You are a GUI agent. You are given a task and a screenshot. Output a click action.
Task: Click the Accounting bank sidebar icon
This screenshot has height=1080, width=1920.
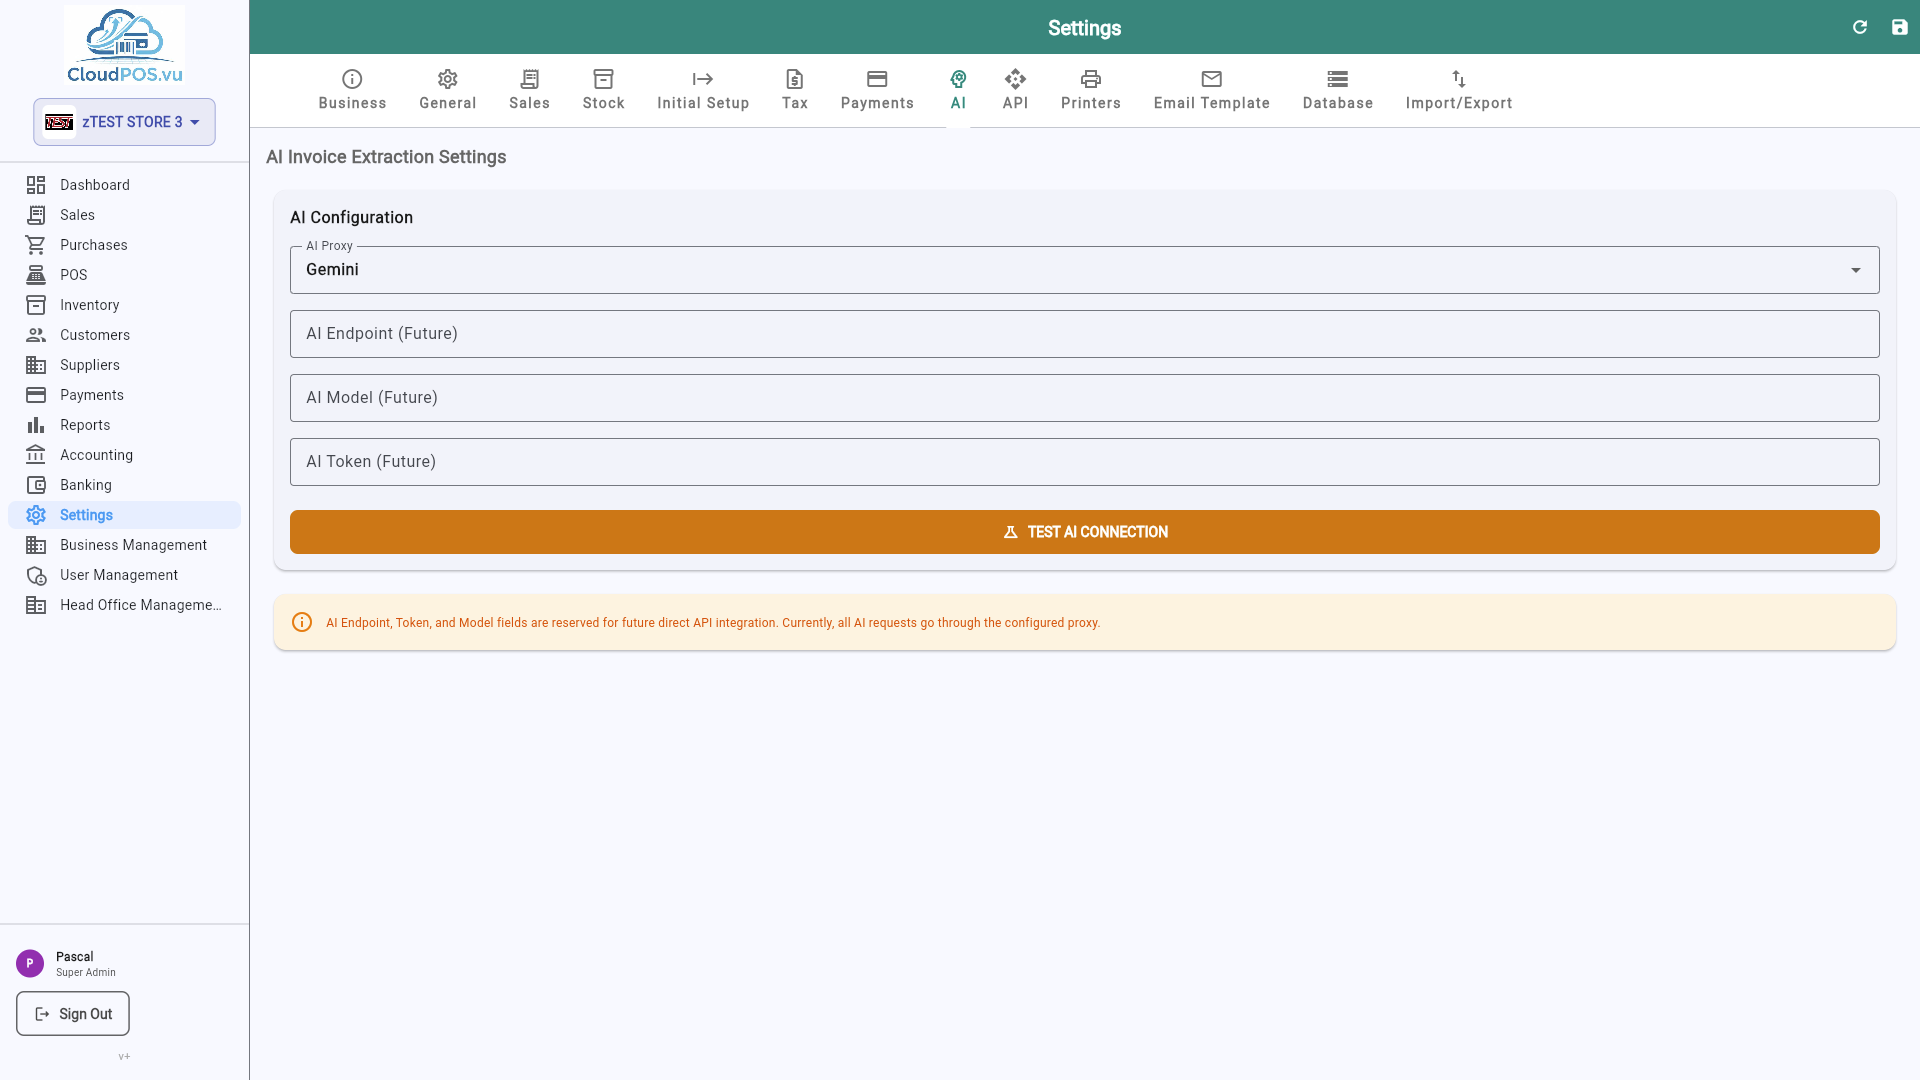[x=36, y=455]
